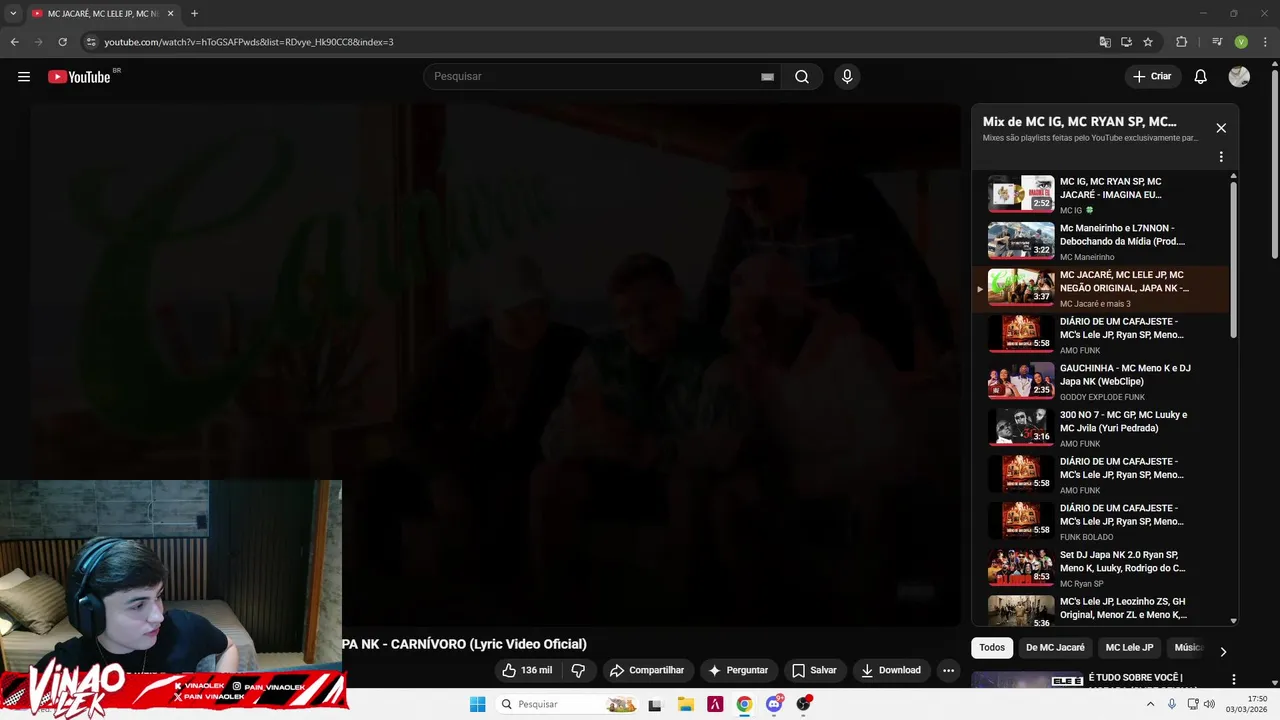
Task: Select the De MC Jacaré chip
Action: (1055, 648)
